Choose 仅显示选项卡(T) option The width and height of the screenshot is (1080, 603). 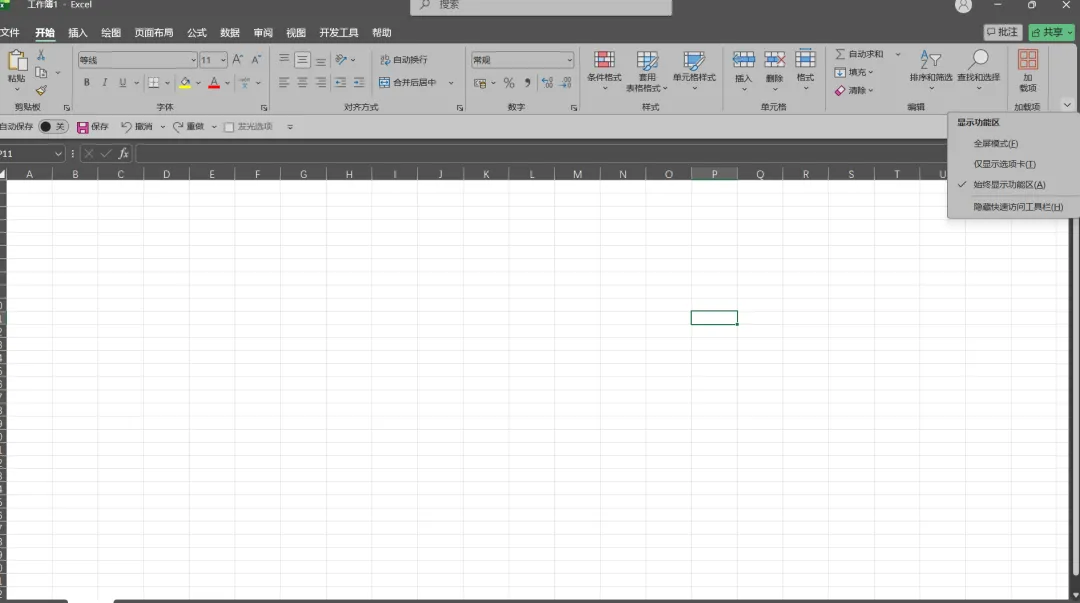[1004, 164]
